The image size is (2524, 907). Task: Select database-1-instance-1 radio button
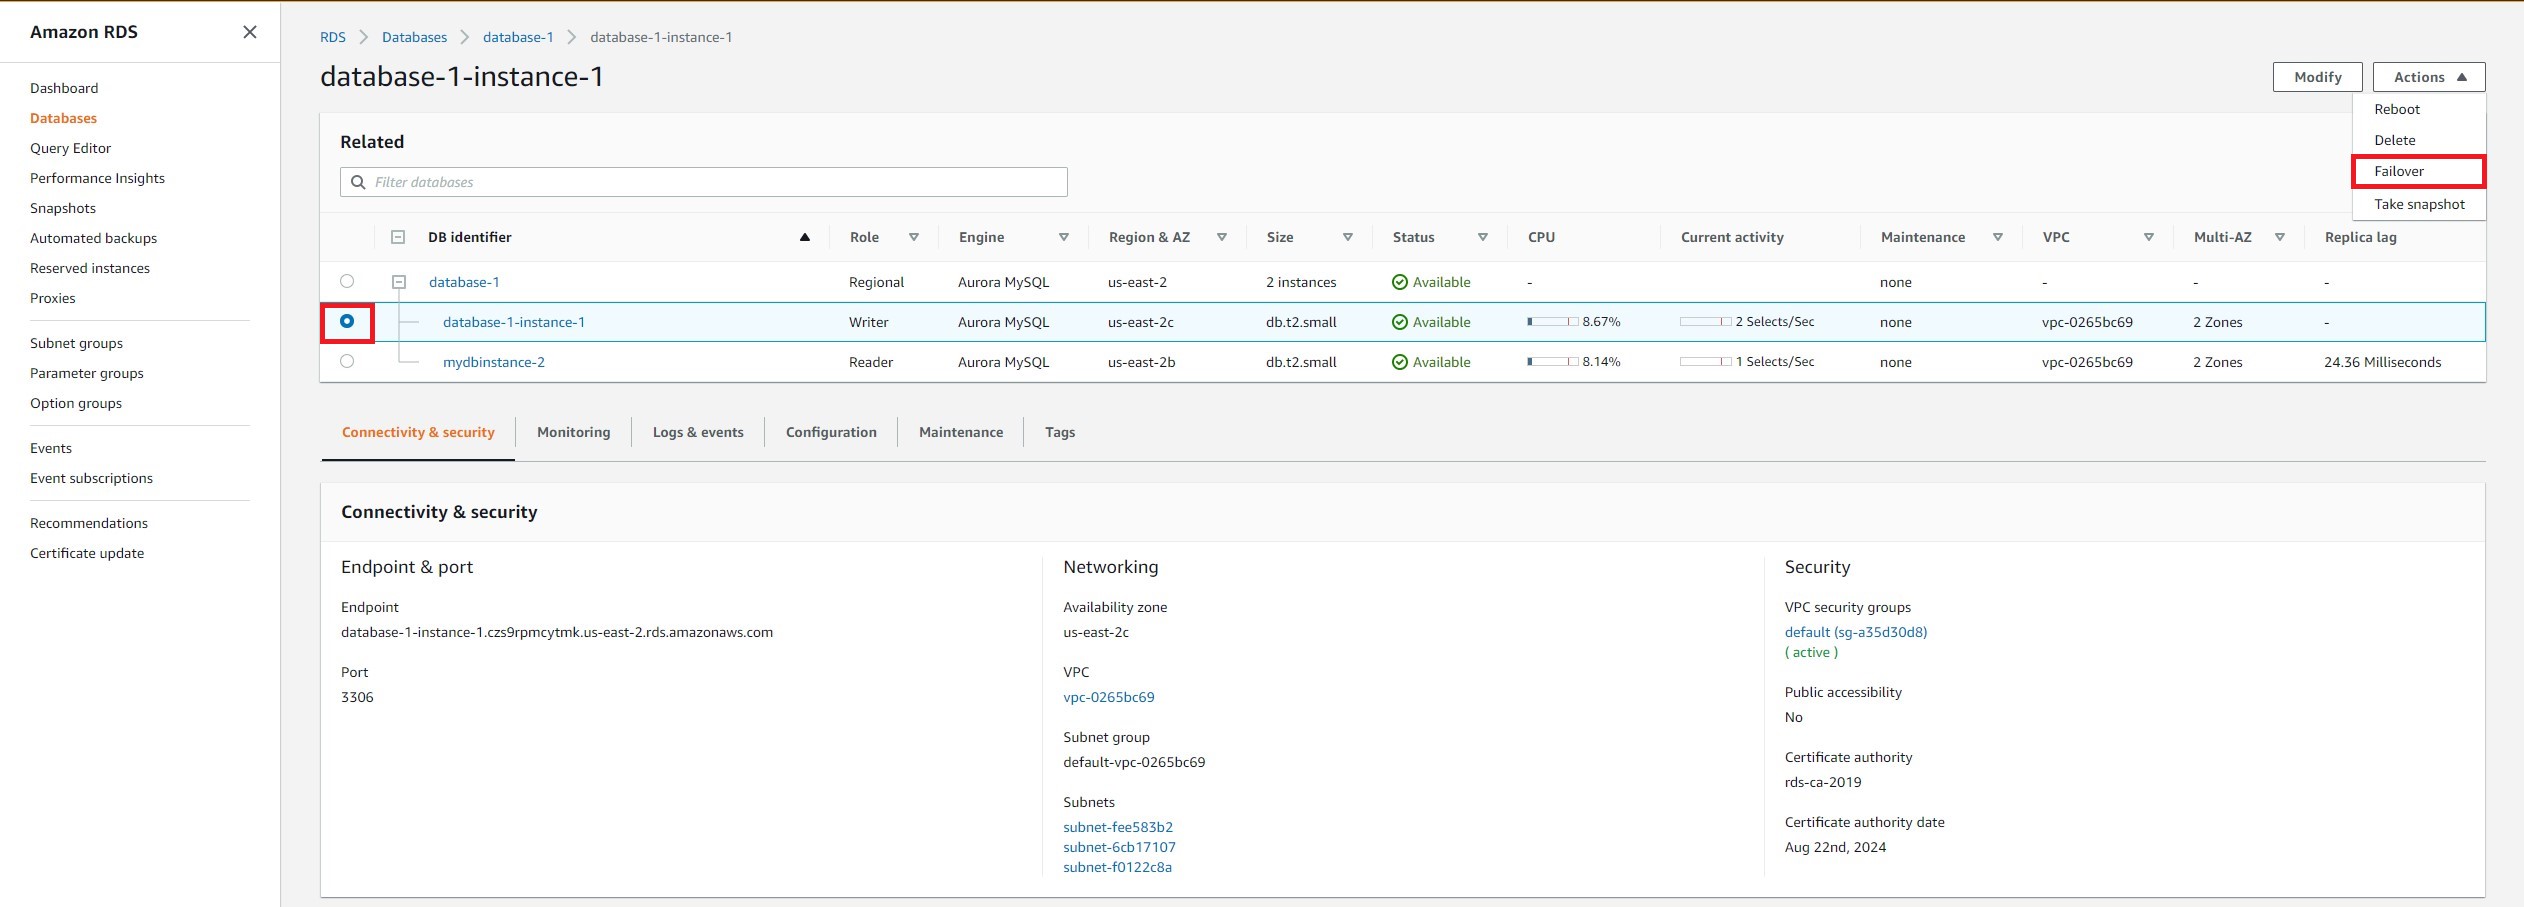347,321
